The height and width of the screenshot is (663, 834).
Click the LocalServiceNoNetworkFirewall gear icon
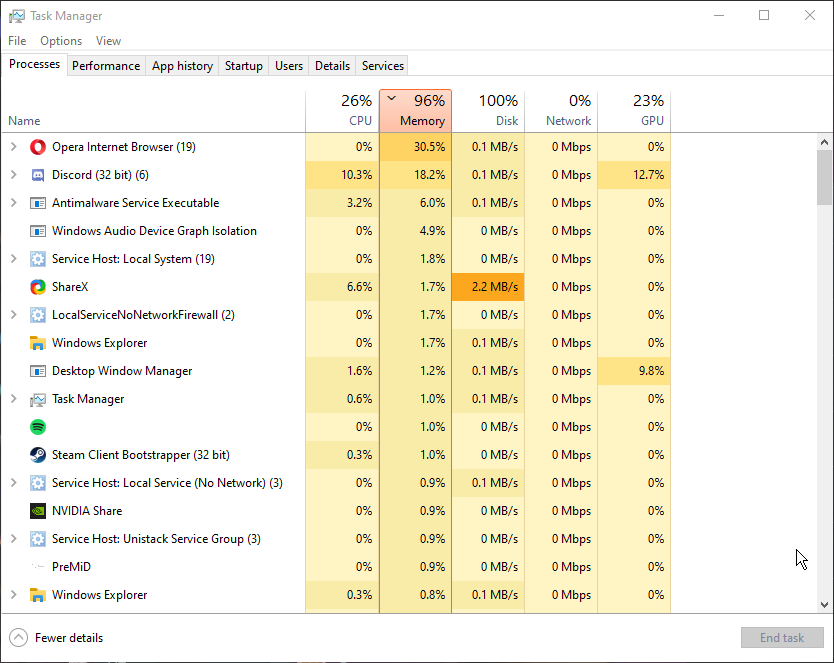coord(38,315)
